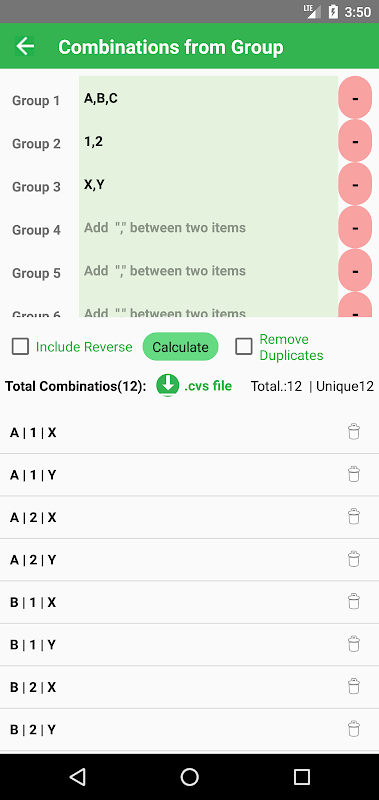Remove the A | 2 | X result
379x800 pixels.
click(x=353, y=517)
